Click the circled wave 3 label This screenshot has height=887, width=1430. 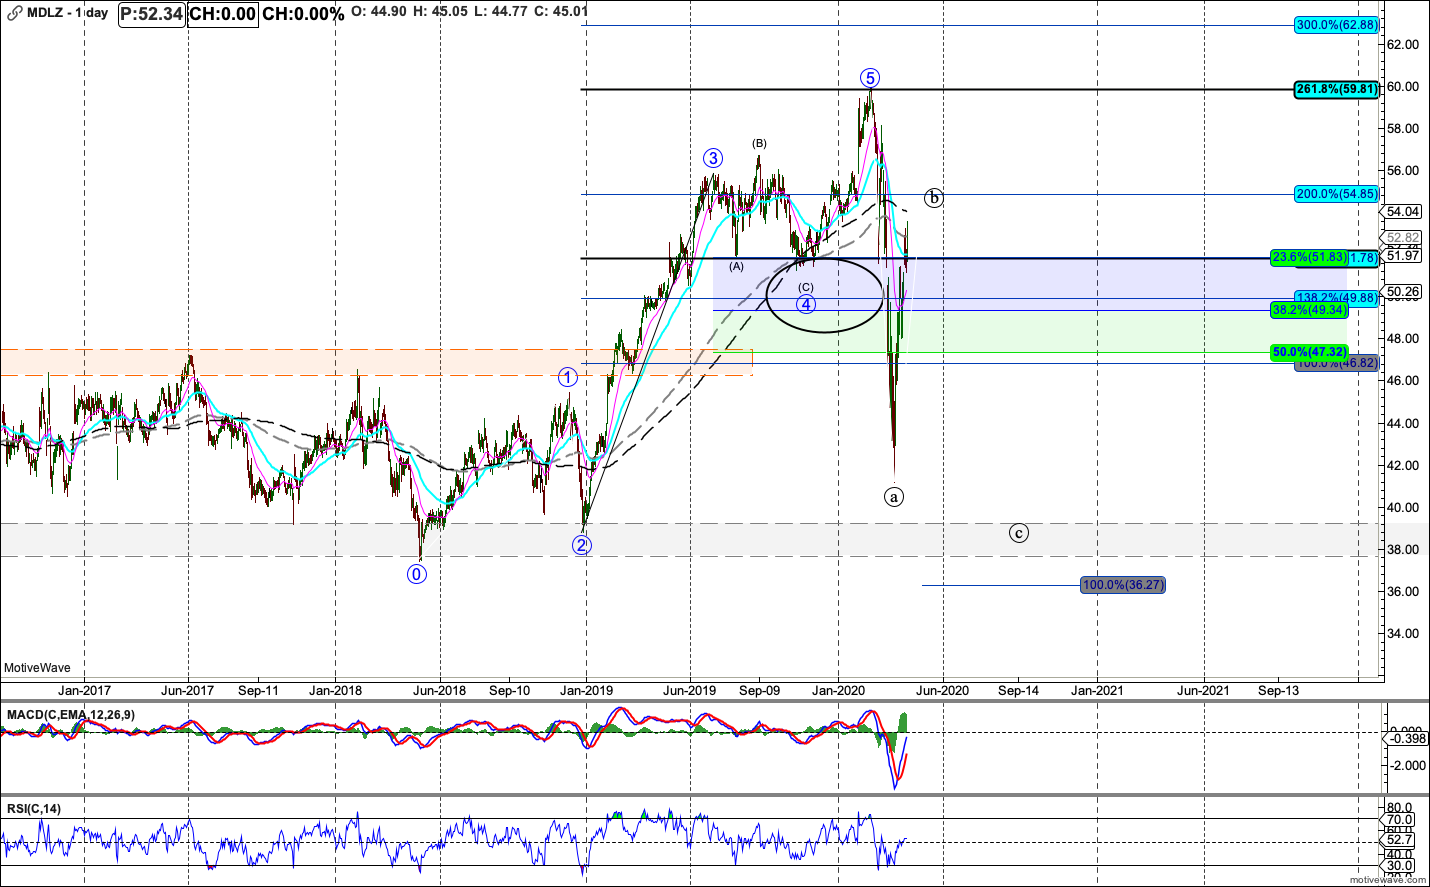click(x=713, y=158)
